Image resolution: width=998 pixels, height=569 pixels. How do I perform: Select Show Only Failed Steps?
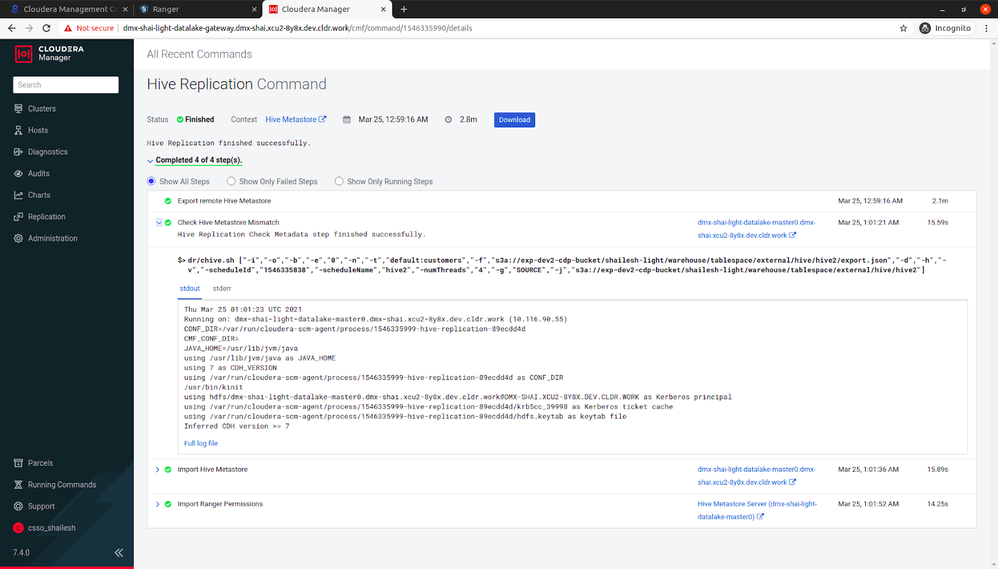(272, 181)
